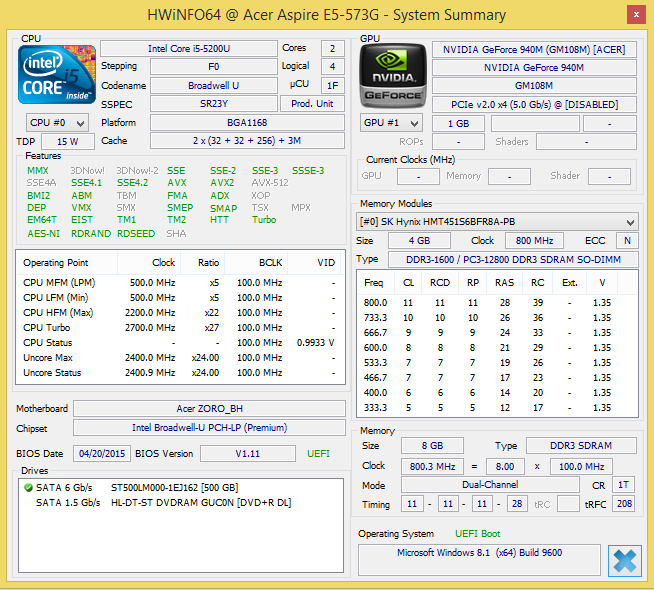Click the UEFI Boot label
This screenshot has width=654, height=590.
pyautogui.click(x=478, y=534)
